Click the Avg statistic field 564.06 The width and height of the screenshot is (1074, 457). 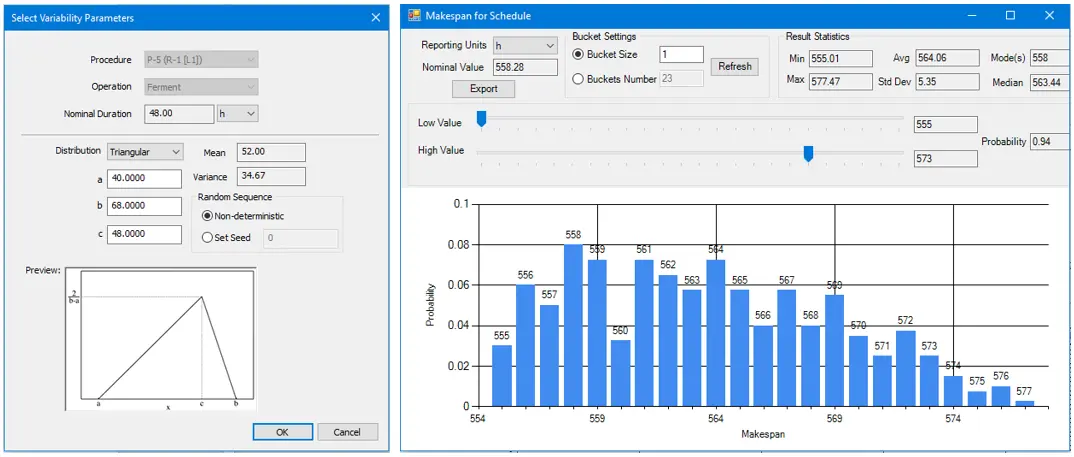click(947, 58)
